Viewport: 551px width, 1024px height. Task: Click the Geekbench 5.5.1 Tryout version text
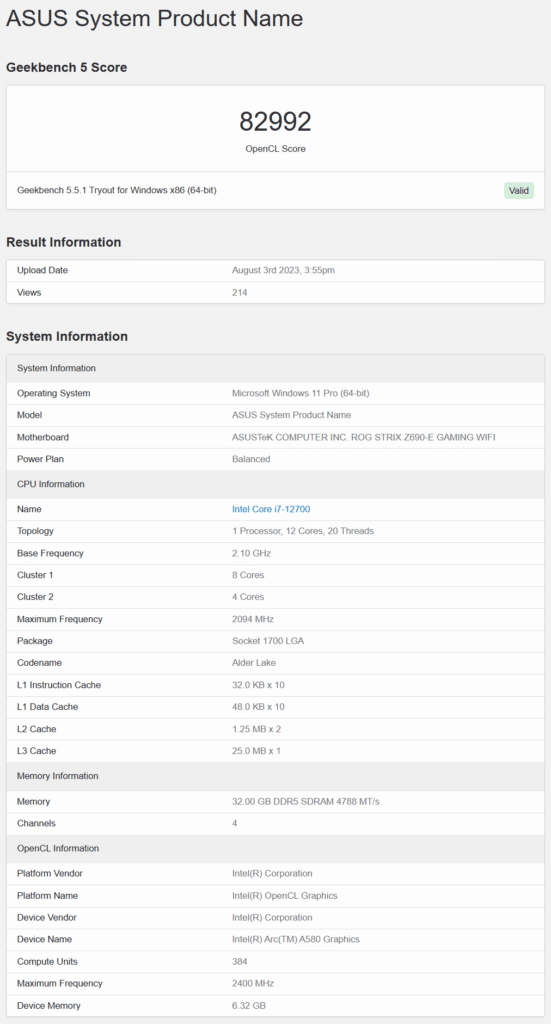tap(117, 191)
